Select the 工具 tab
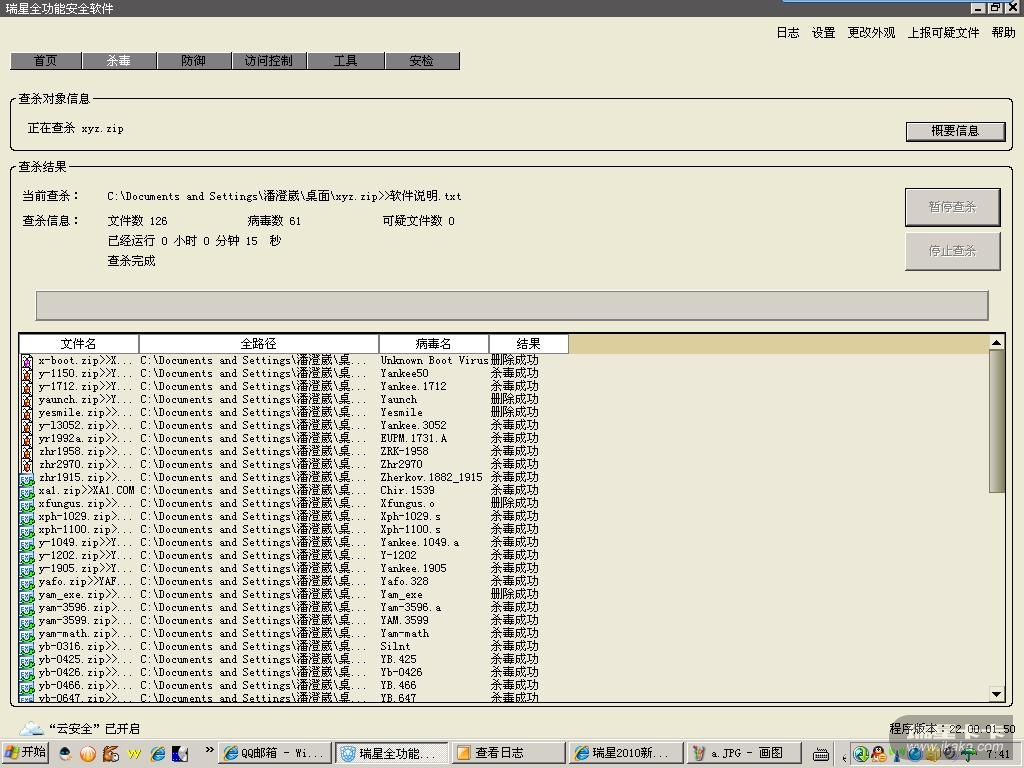Screen dimensions: 1024x768 (345, 61)
